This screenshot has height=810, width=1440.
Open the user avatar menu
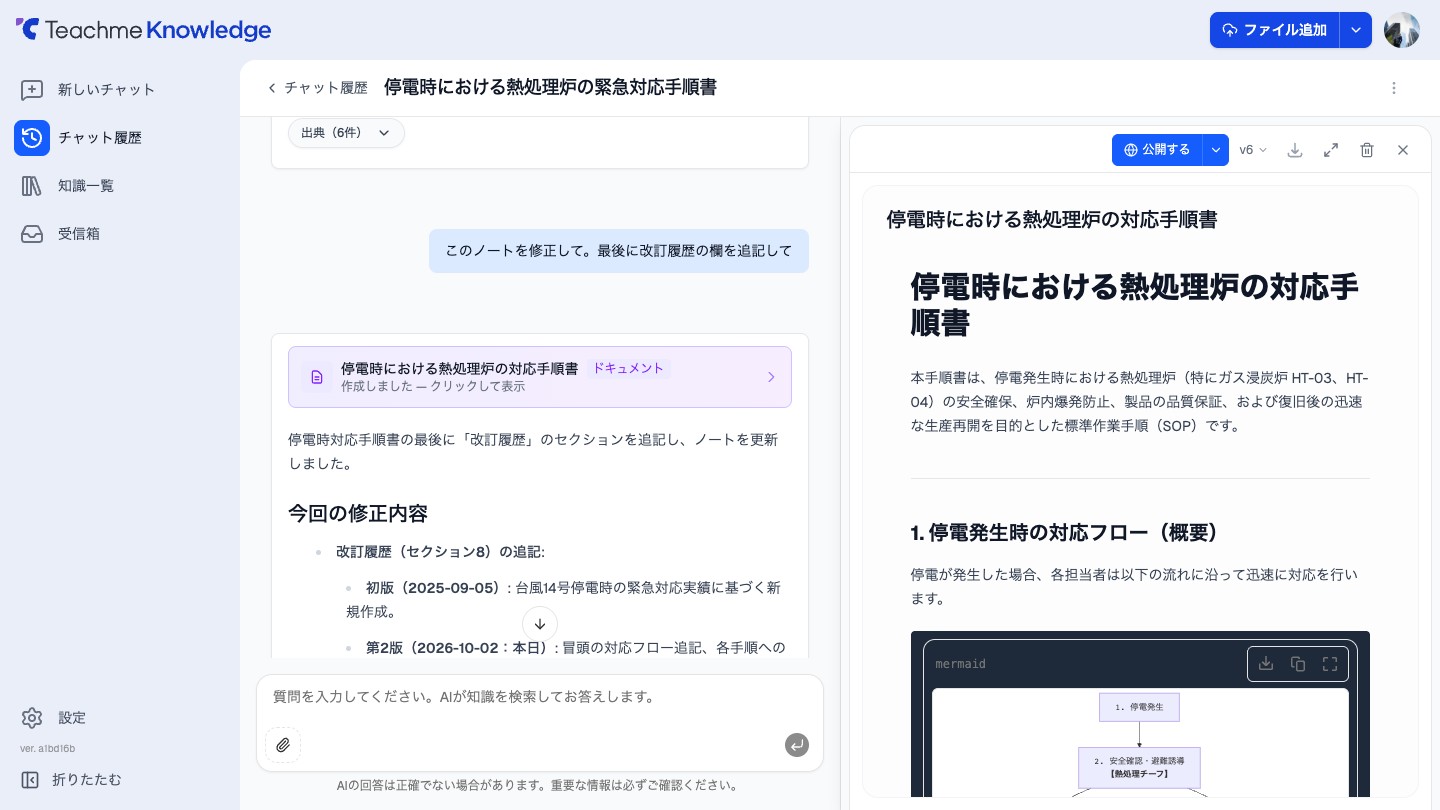[1402, 30]
